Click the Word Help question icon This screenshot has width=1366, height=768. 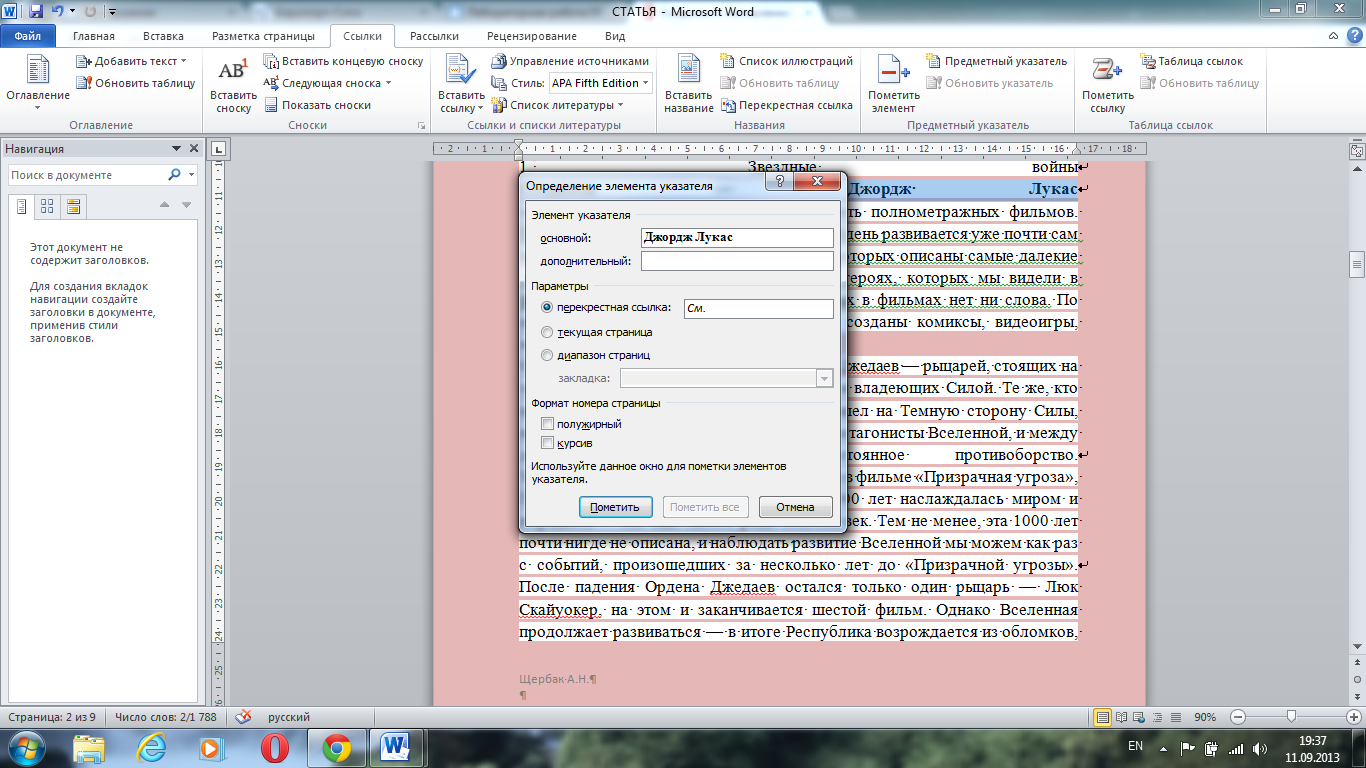(x=1353, y=36)
